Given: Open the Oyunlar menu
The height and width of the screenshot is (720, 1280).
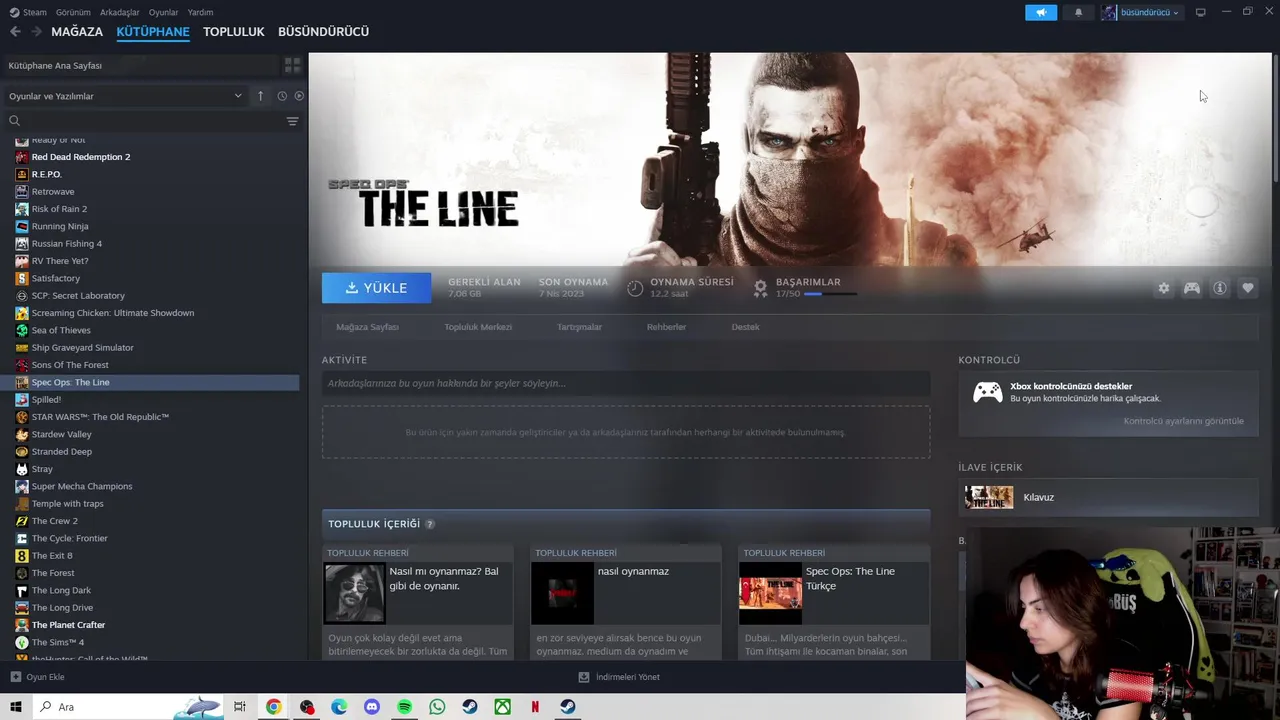Looking at the screenshot, I should click(x=163, y=12).
